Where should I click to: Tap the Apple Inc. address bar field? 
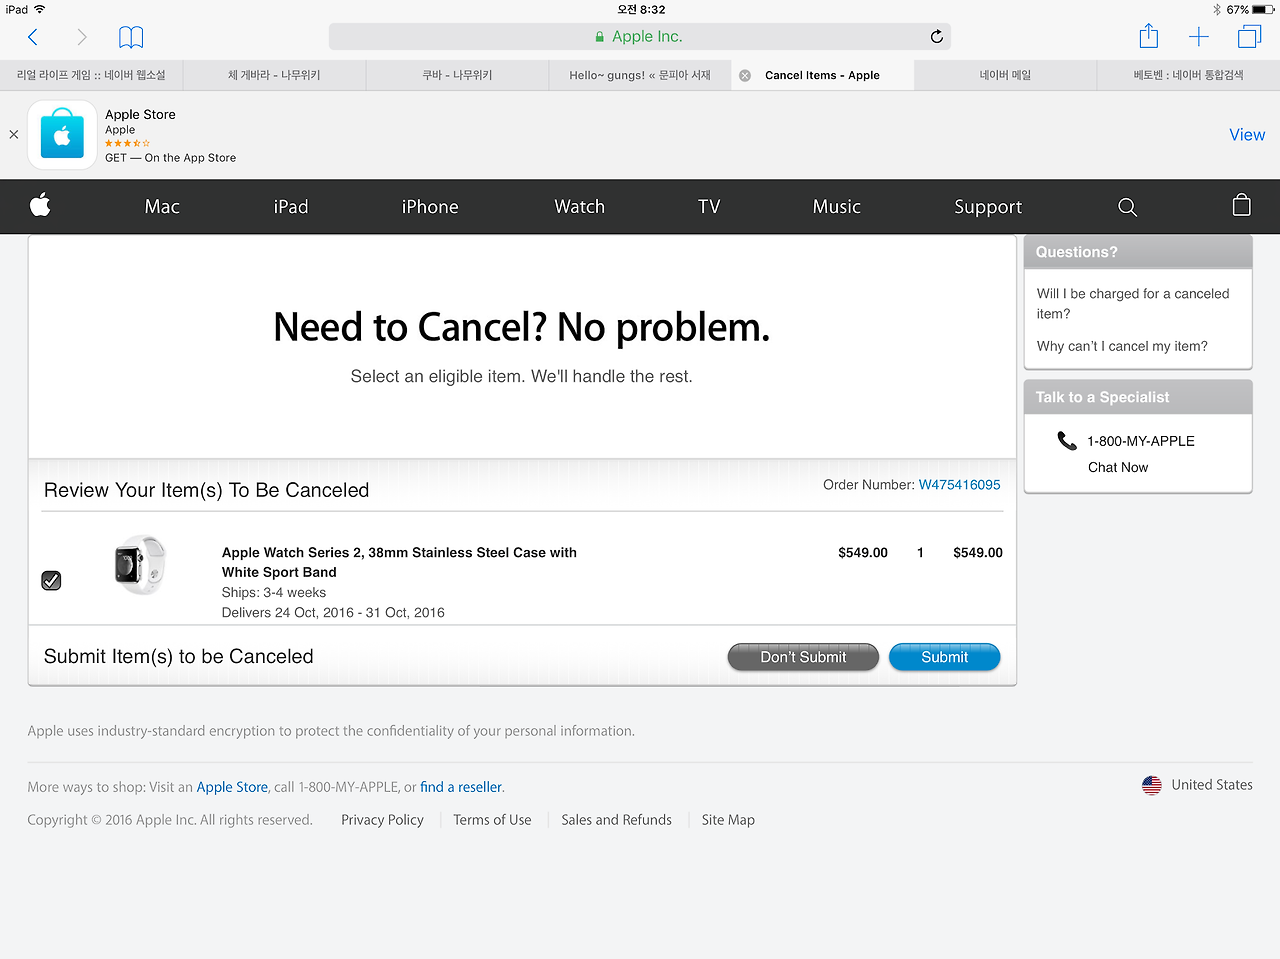click(640, 37)
